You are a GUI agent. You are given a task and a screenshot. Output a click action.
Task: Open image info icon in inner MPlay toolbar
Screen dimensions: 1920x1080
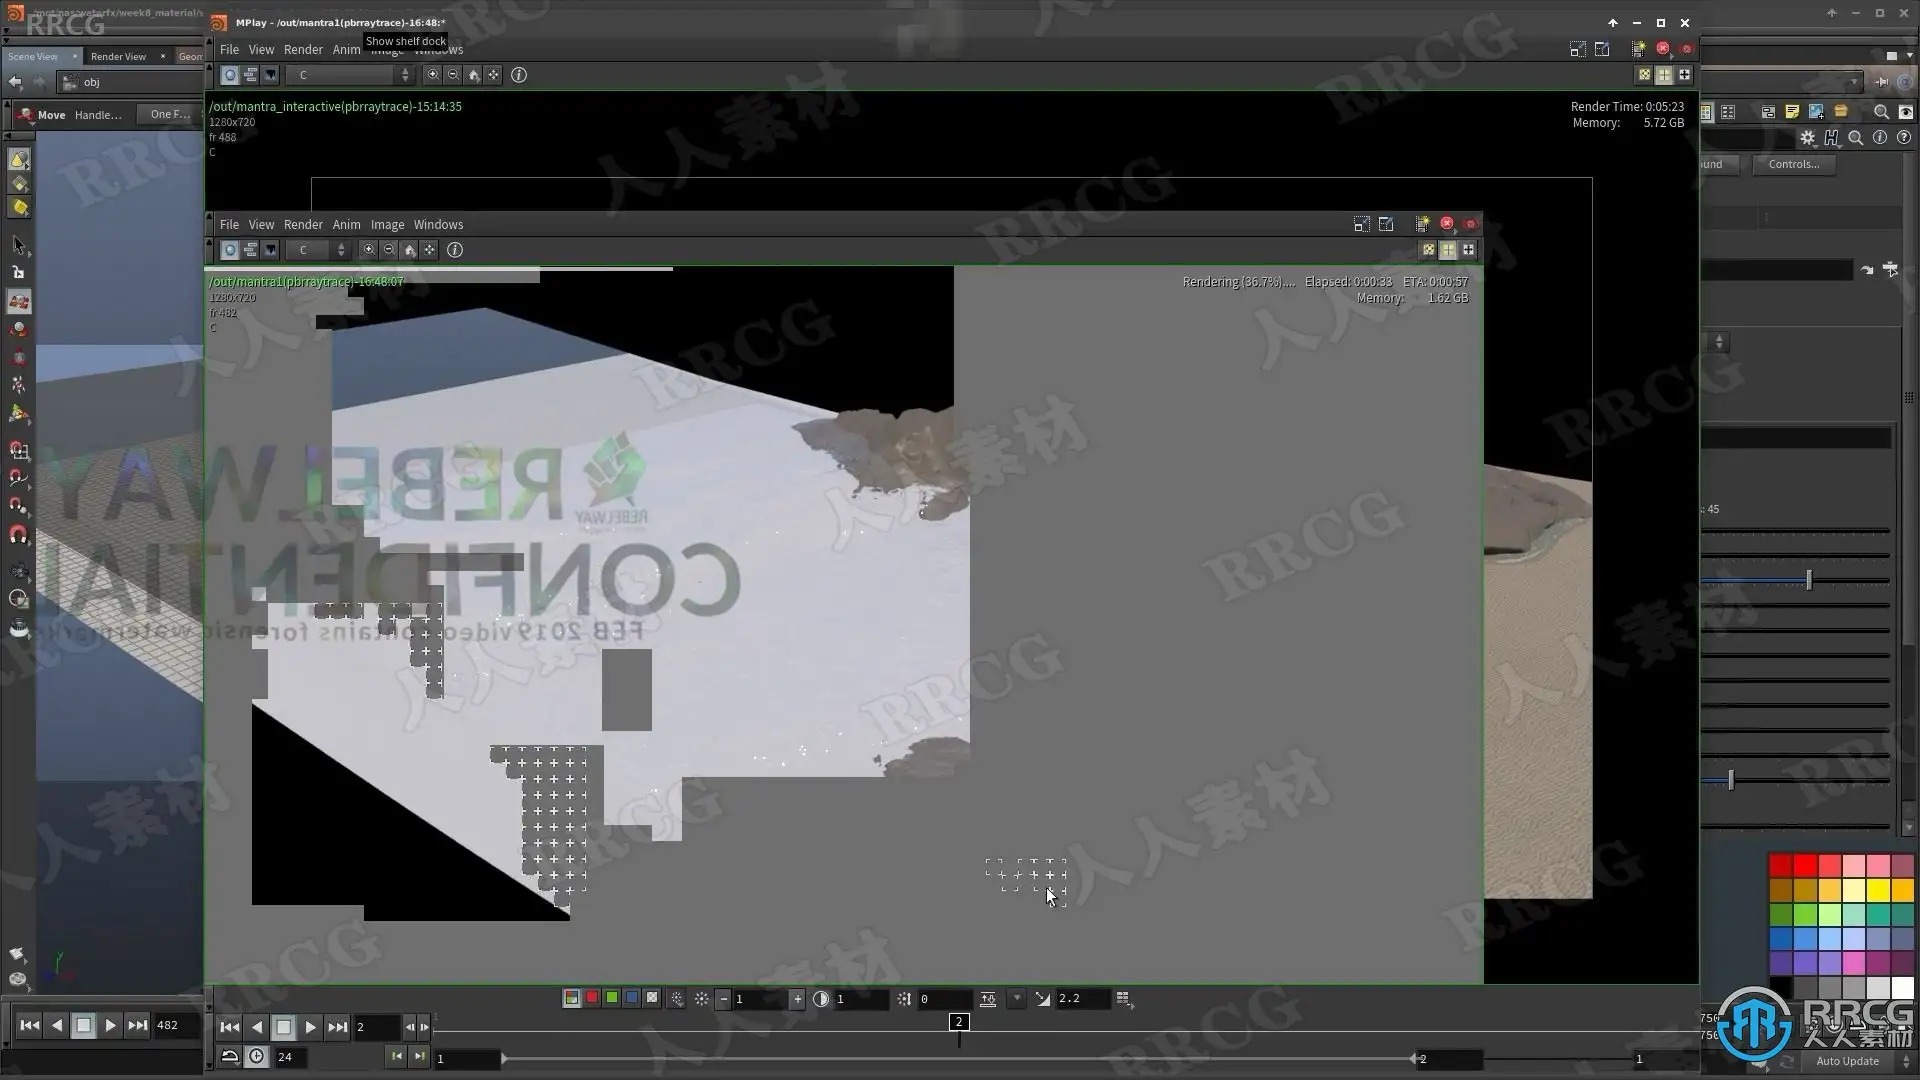click(x=455, y=250)
